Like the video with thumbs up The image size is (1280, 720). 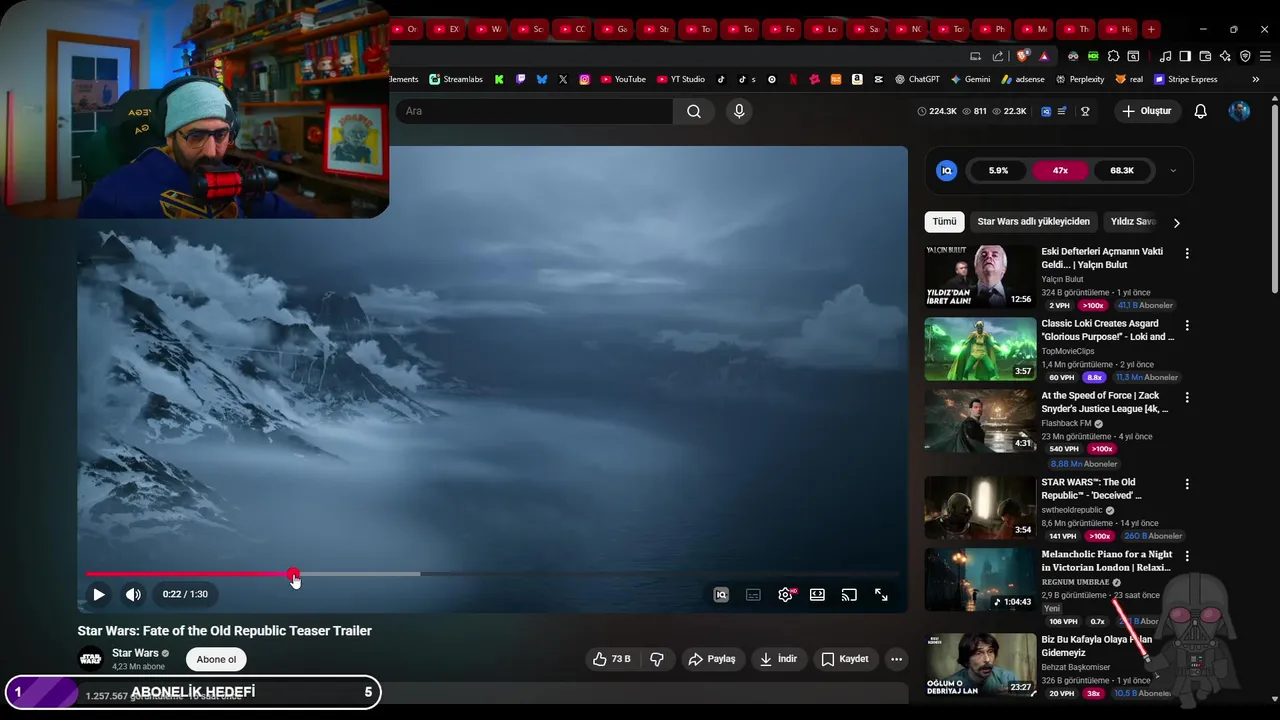(x=611, y=659)
